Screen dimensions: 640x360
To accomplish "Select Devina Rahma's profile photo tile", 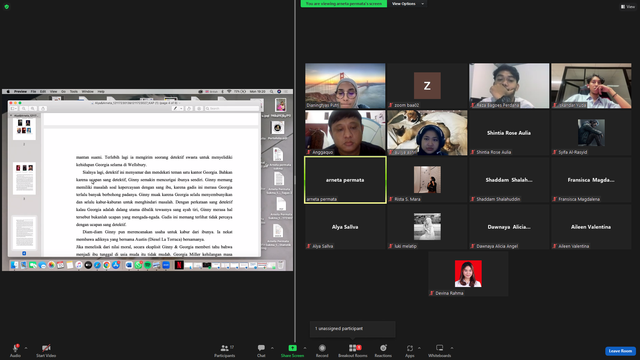I will (468, 273).
